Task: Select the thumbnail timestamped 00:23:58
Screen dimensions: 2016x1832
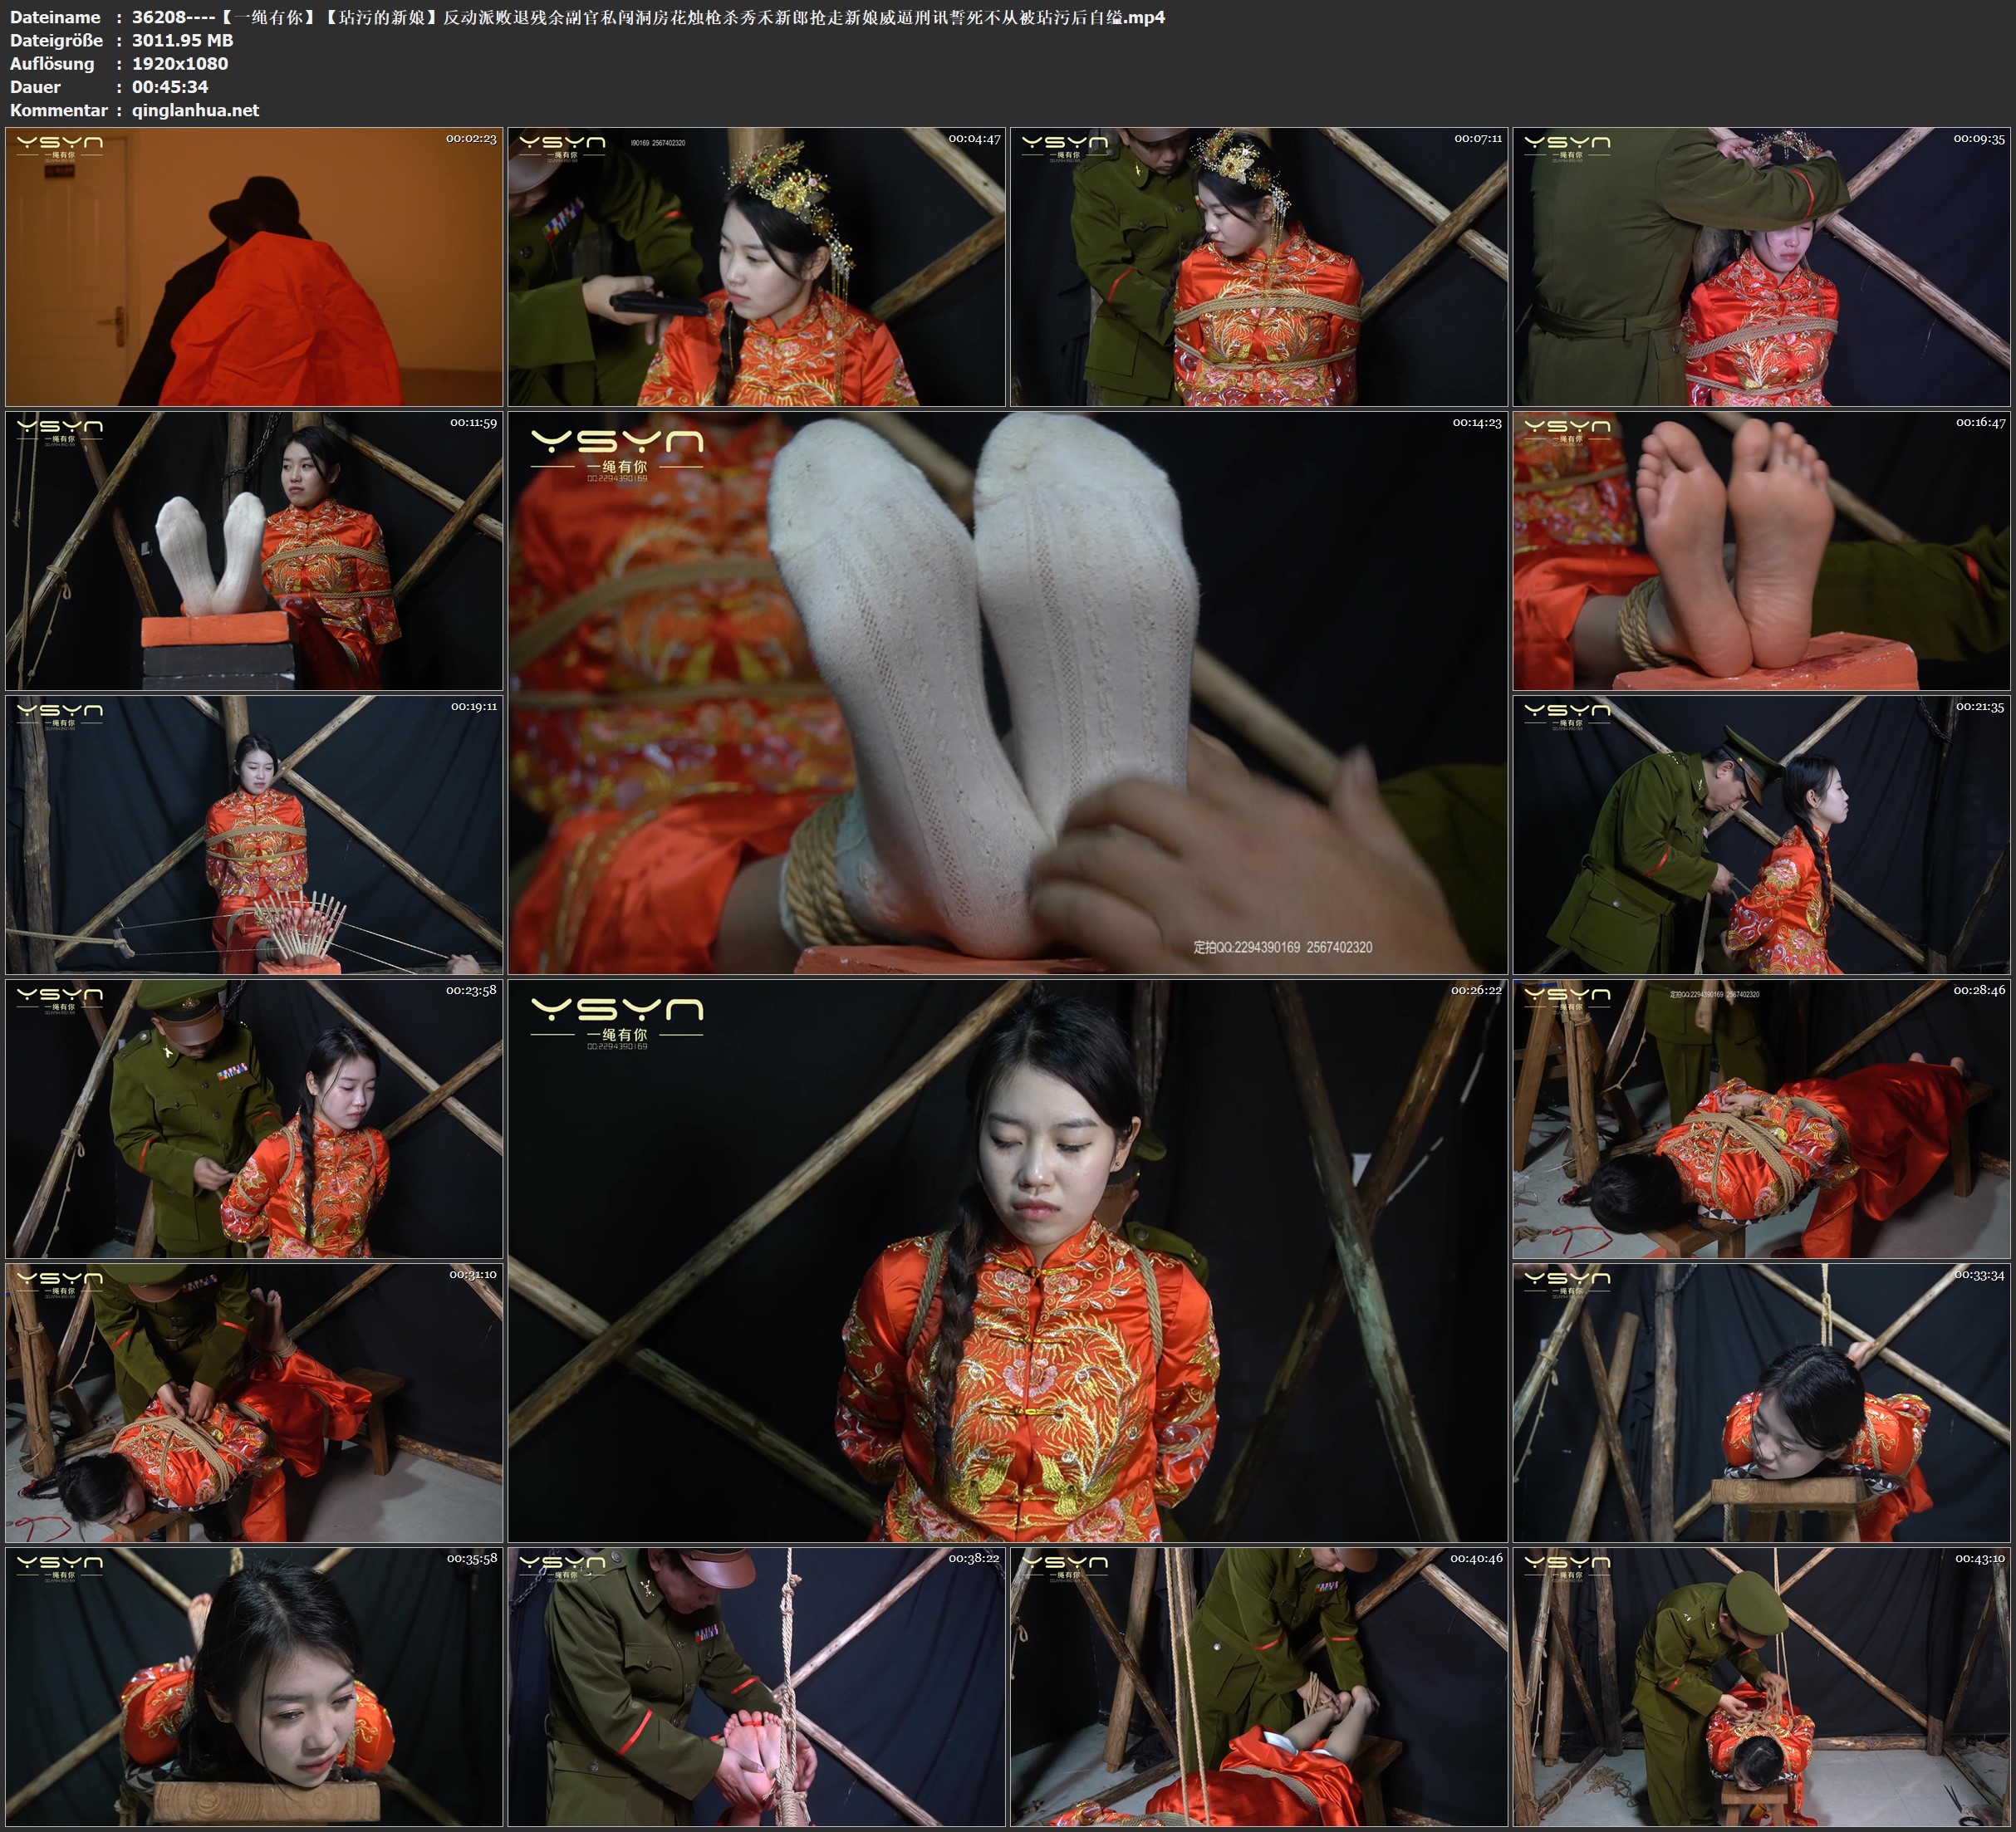Action: pos(254,1118)
